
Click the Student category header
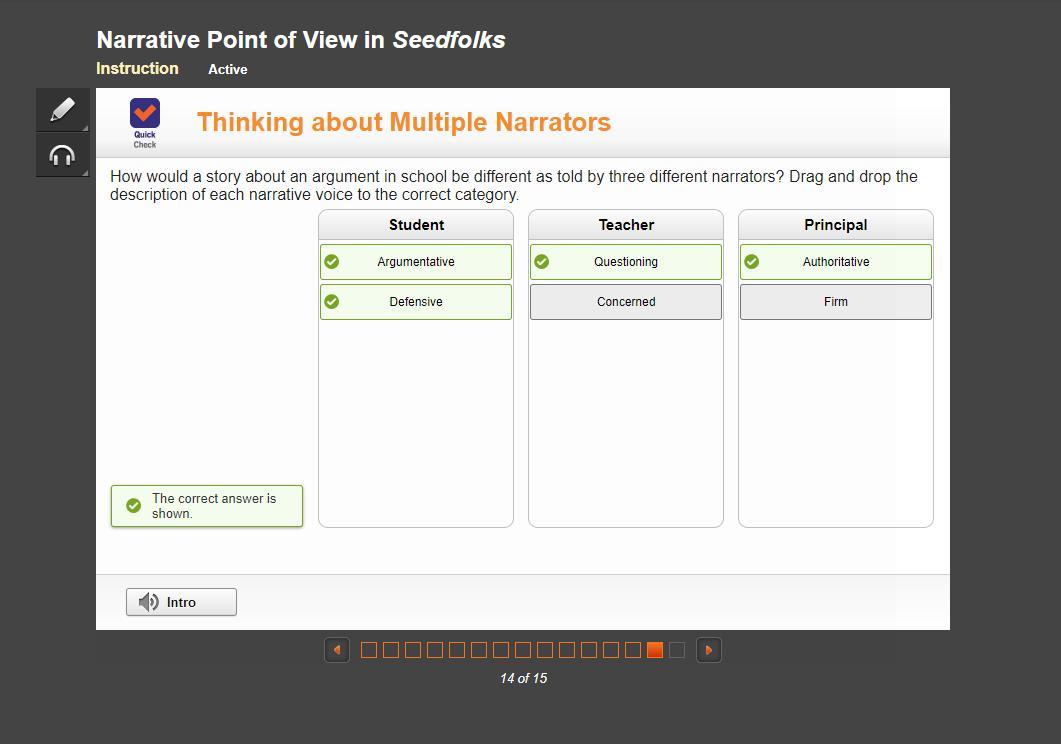(x=416, y=225)
